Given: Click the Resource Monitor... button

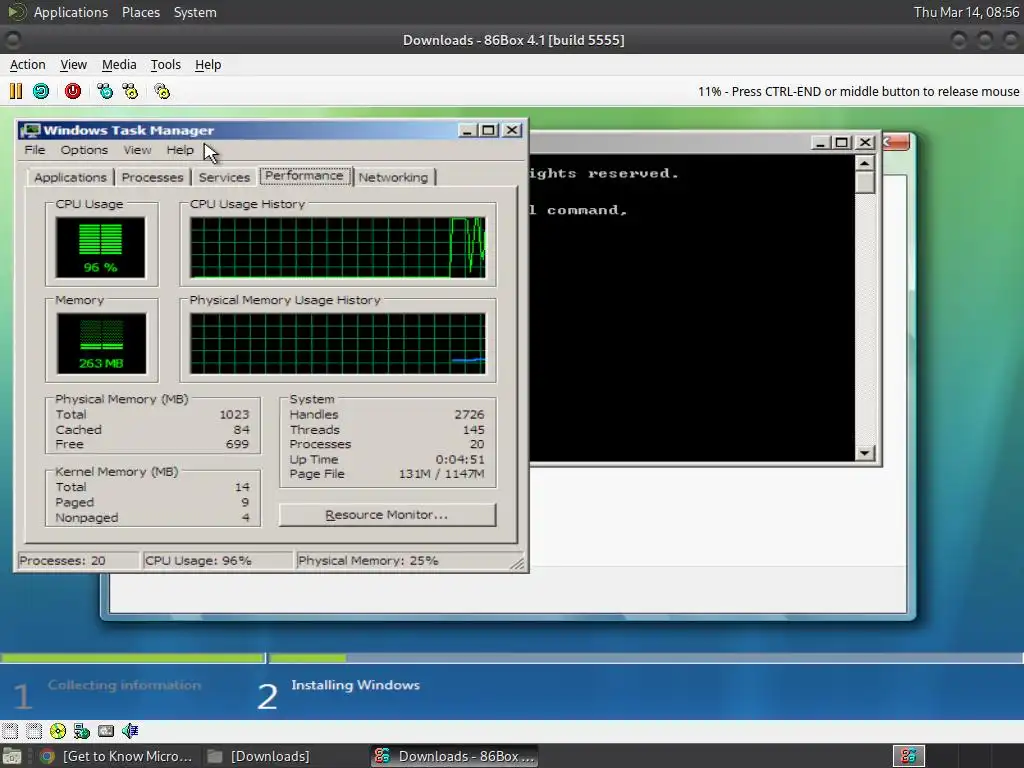Looking at the screenshot, I should [387, 515].
